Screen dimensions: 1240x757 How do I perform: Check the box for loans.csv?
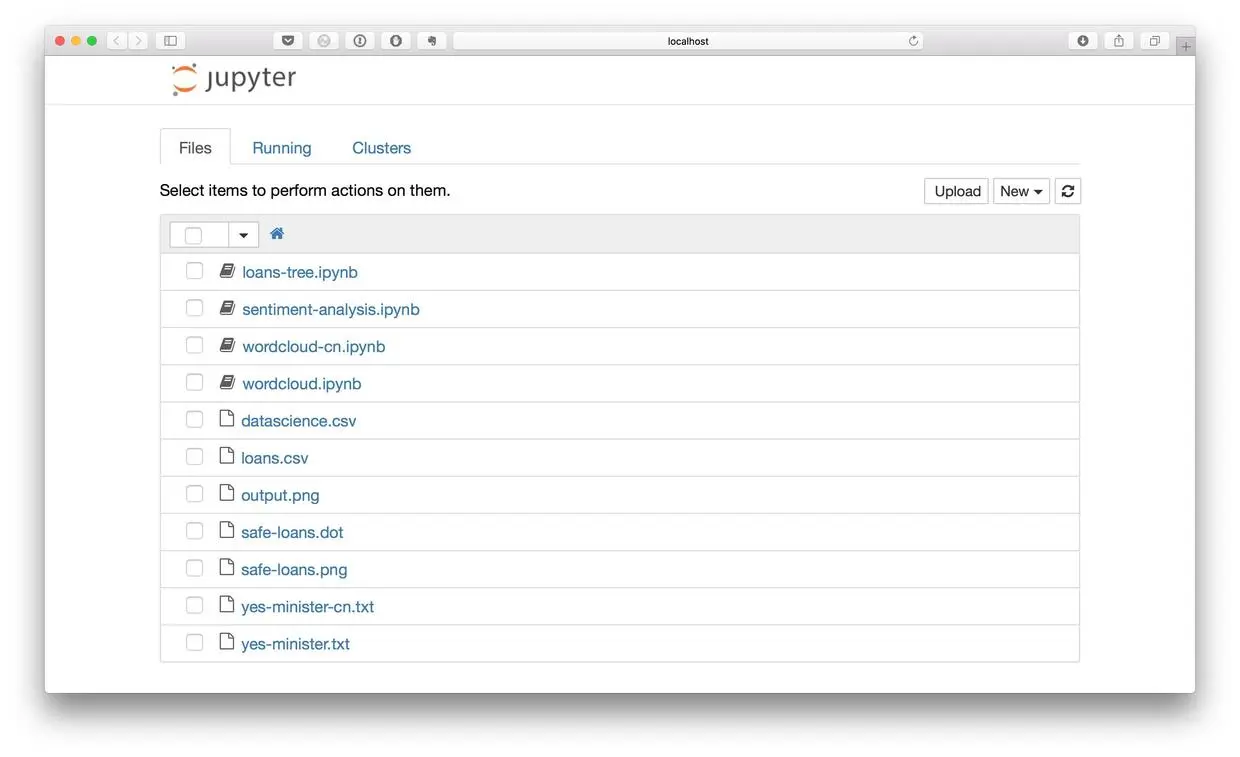(x=194, y=456)
